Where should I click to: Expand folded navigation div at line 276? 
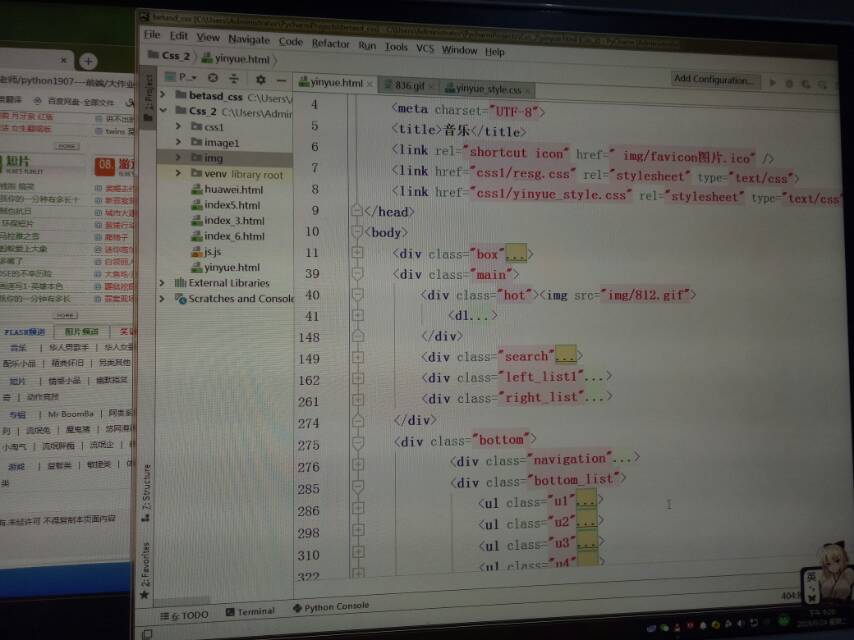(x=357, y=465)
